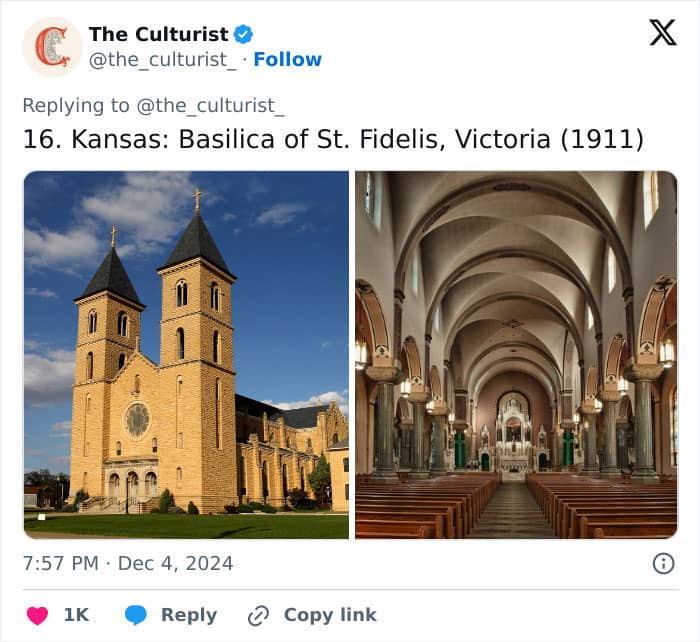Click the chain link icon

tap(258, 615)
